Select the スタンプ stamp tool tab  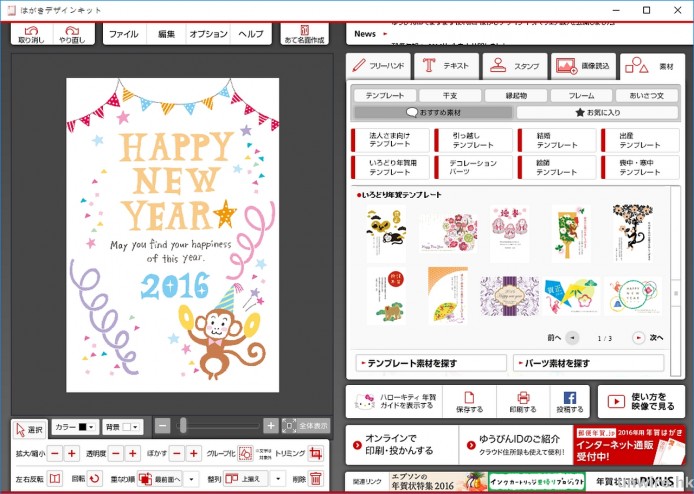click(x=514, y=66)
